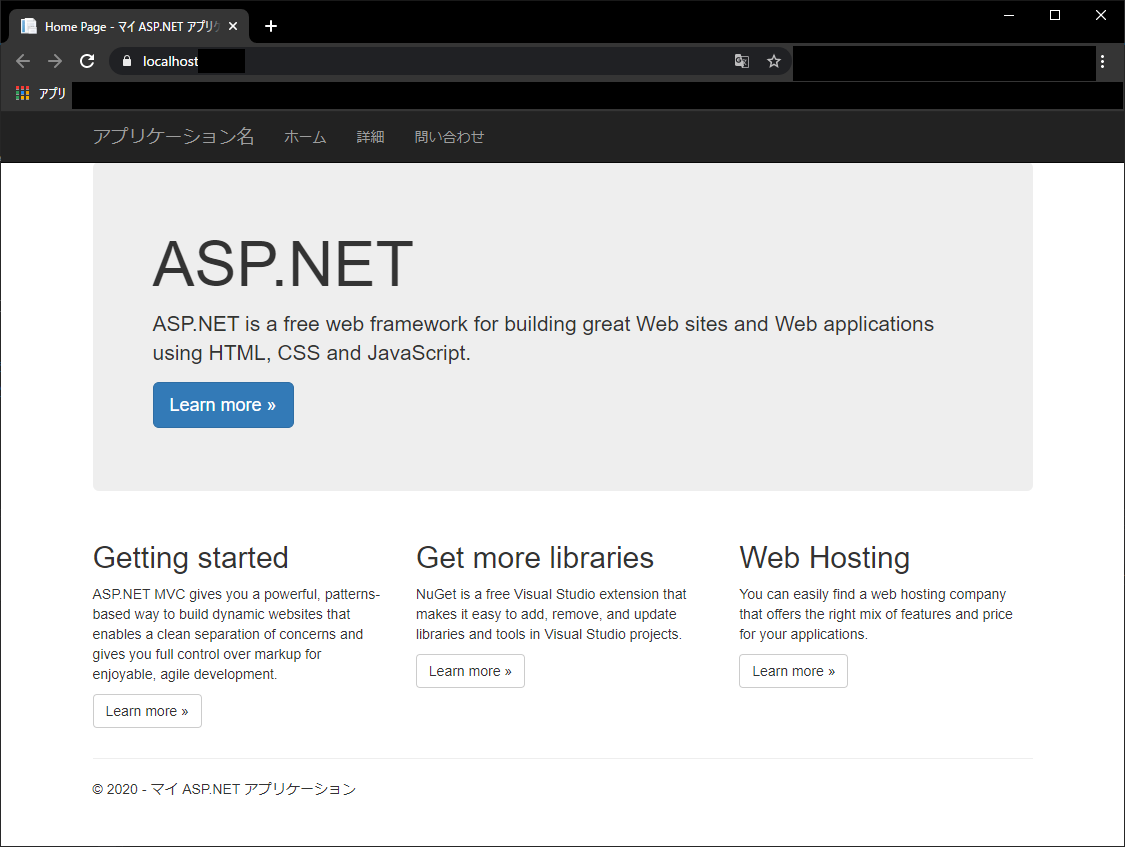The width and height of the screenshot is (1125, 847).
Task: Open the Google Translate icon in address bar
Action: (x=742, y=61)
